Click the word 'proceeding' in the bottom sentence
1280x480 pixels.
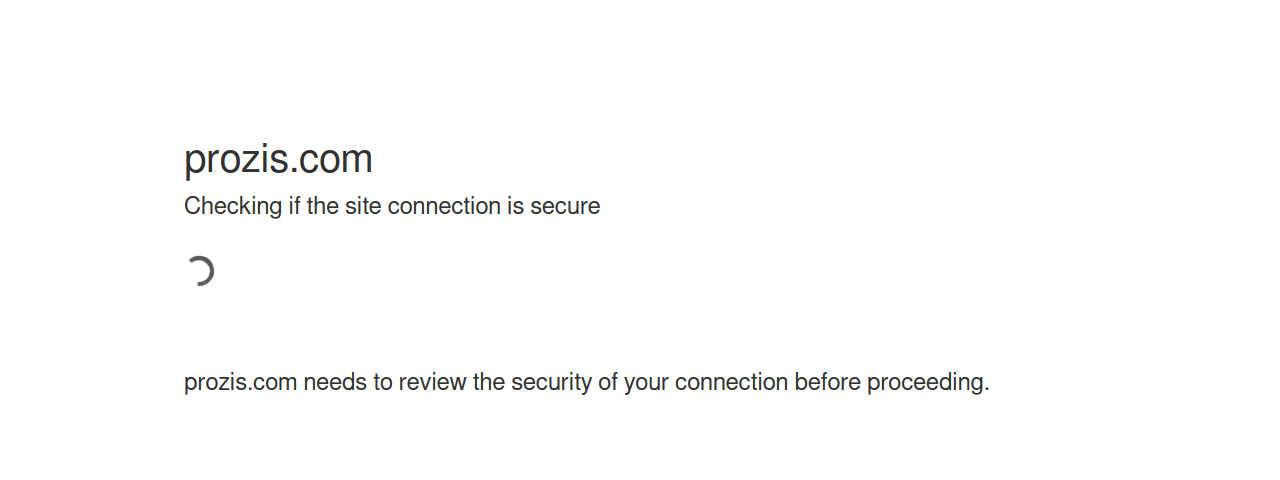point(925,382)
